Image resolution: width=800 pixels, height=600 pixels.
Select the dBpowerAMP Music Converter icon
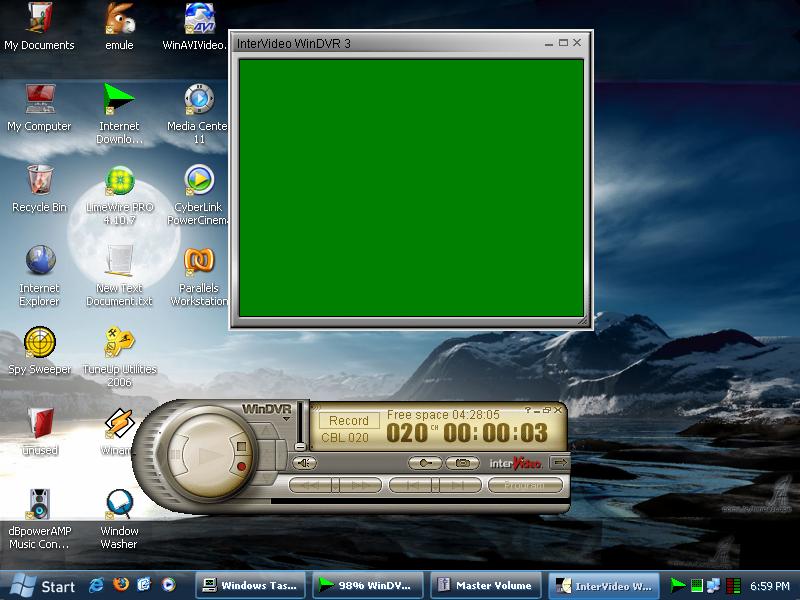click(x=39, y=519)
